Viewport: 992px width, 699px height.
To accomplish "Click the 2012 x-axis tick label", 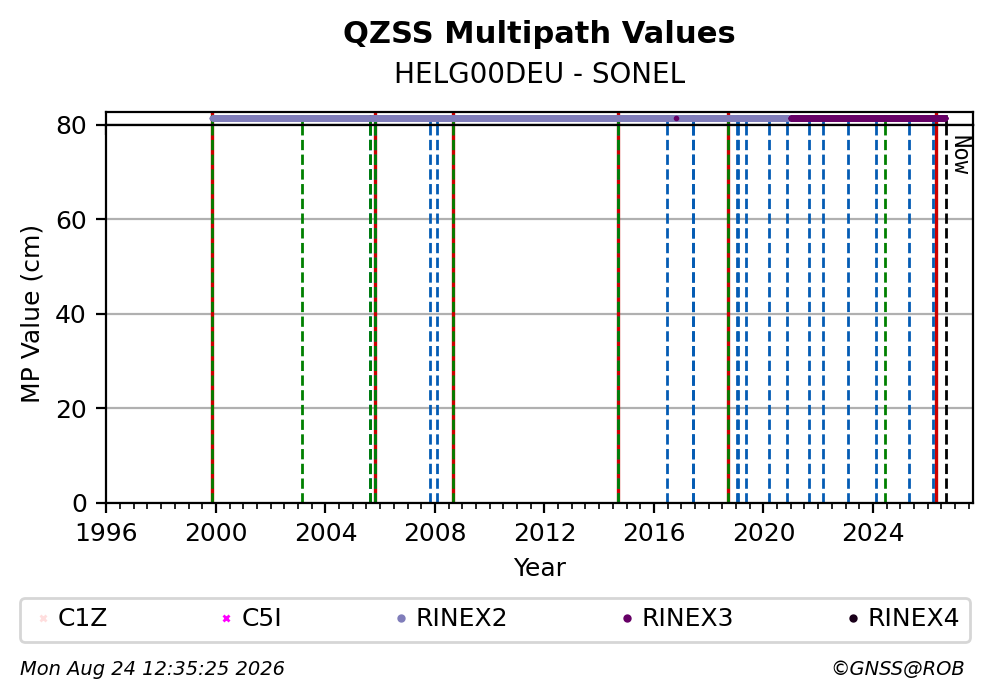I will click(545, 533).
